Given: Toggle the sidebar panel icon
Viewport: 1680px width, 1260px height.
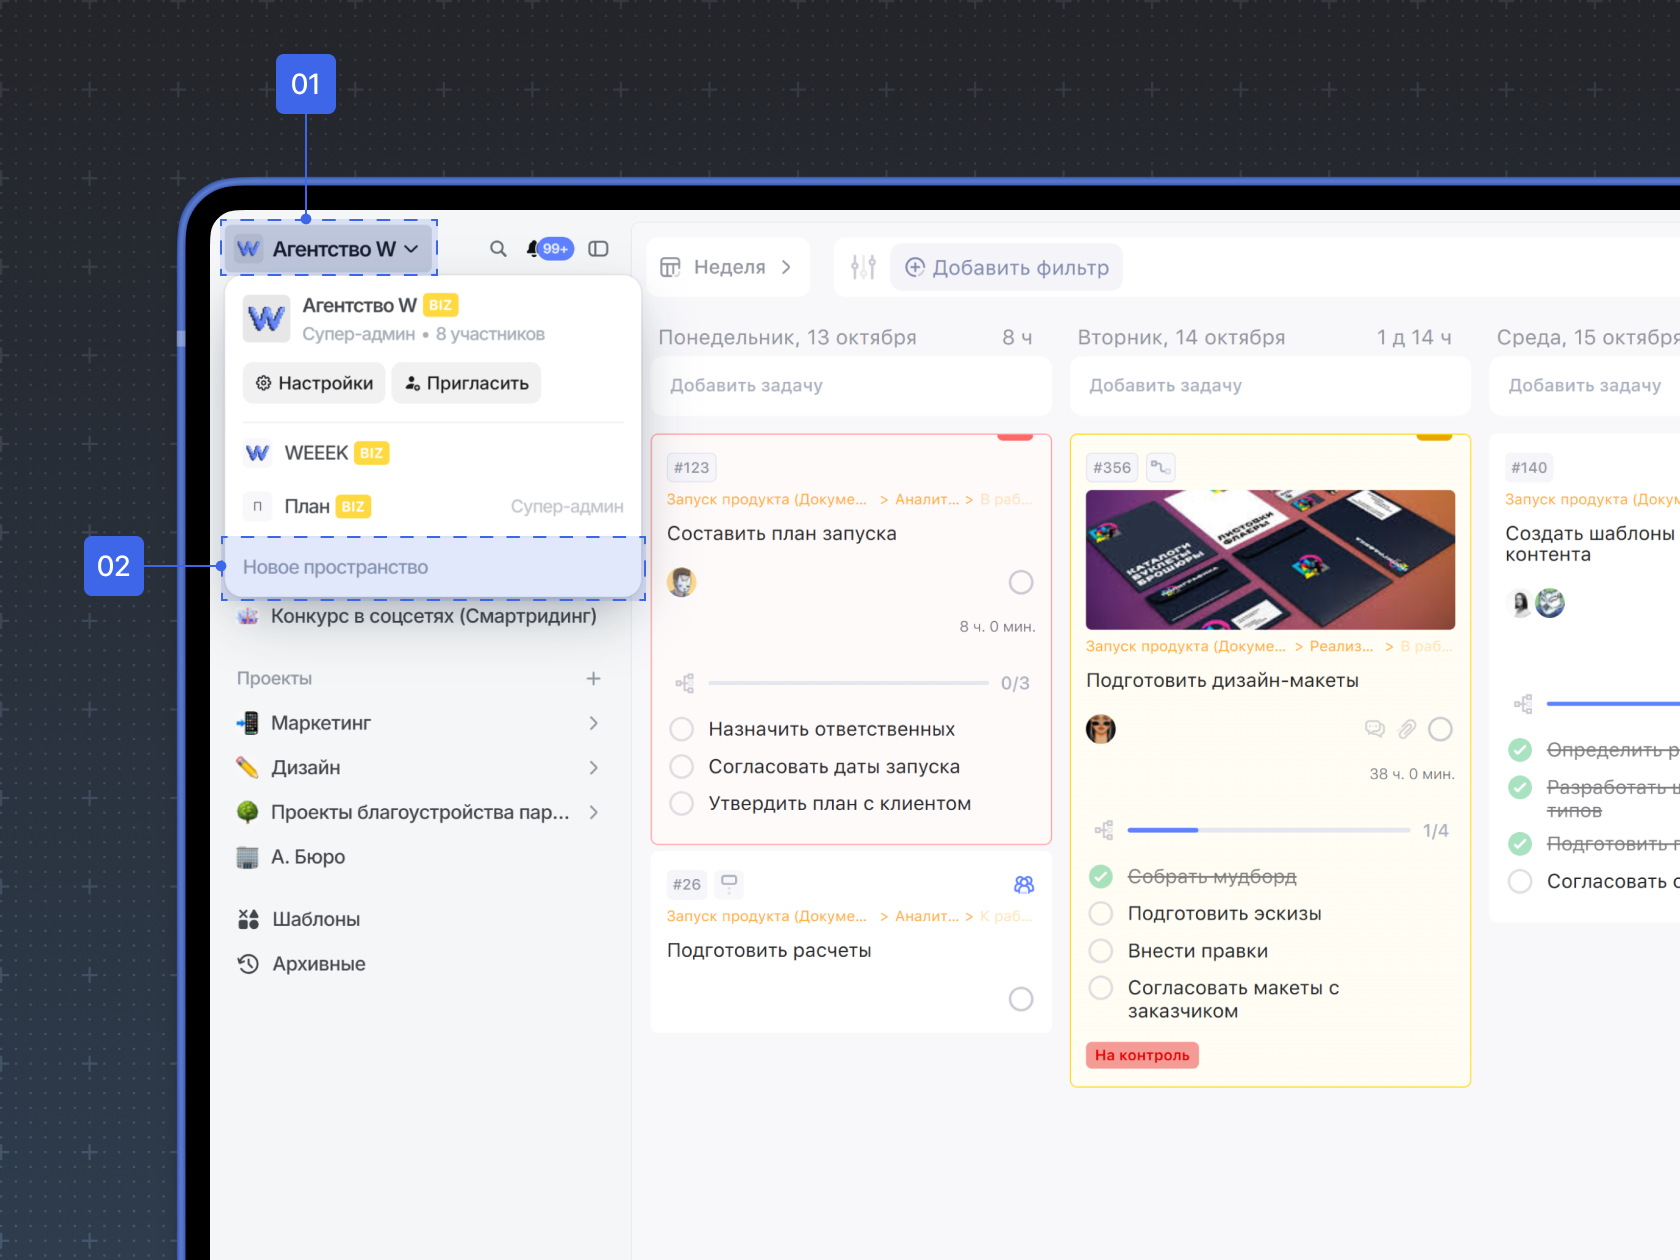Looking at the screenshot, I should click(598, 249).
